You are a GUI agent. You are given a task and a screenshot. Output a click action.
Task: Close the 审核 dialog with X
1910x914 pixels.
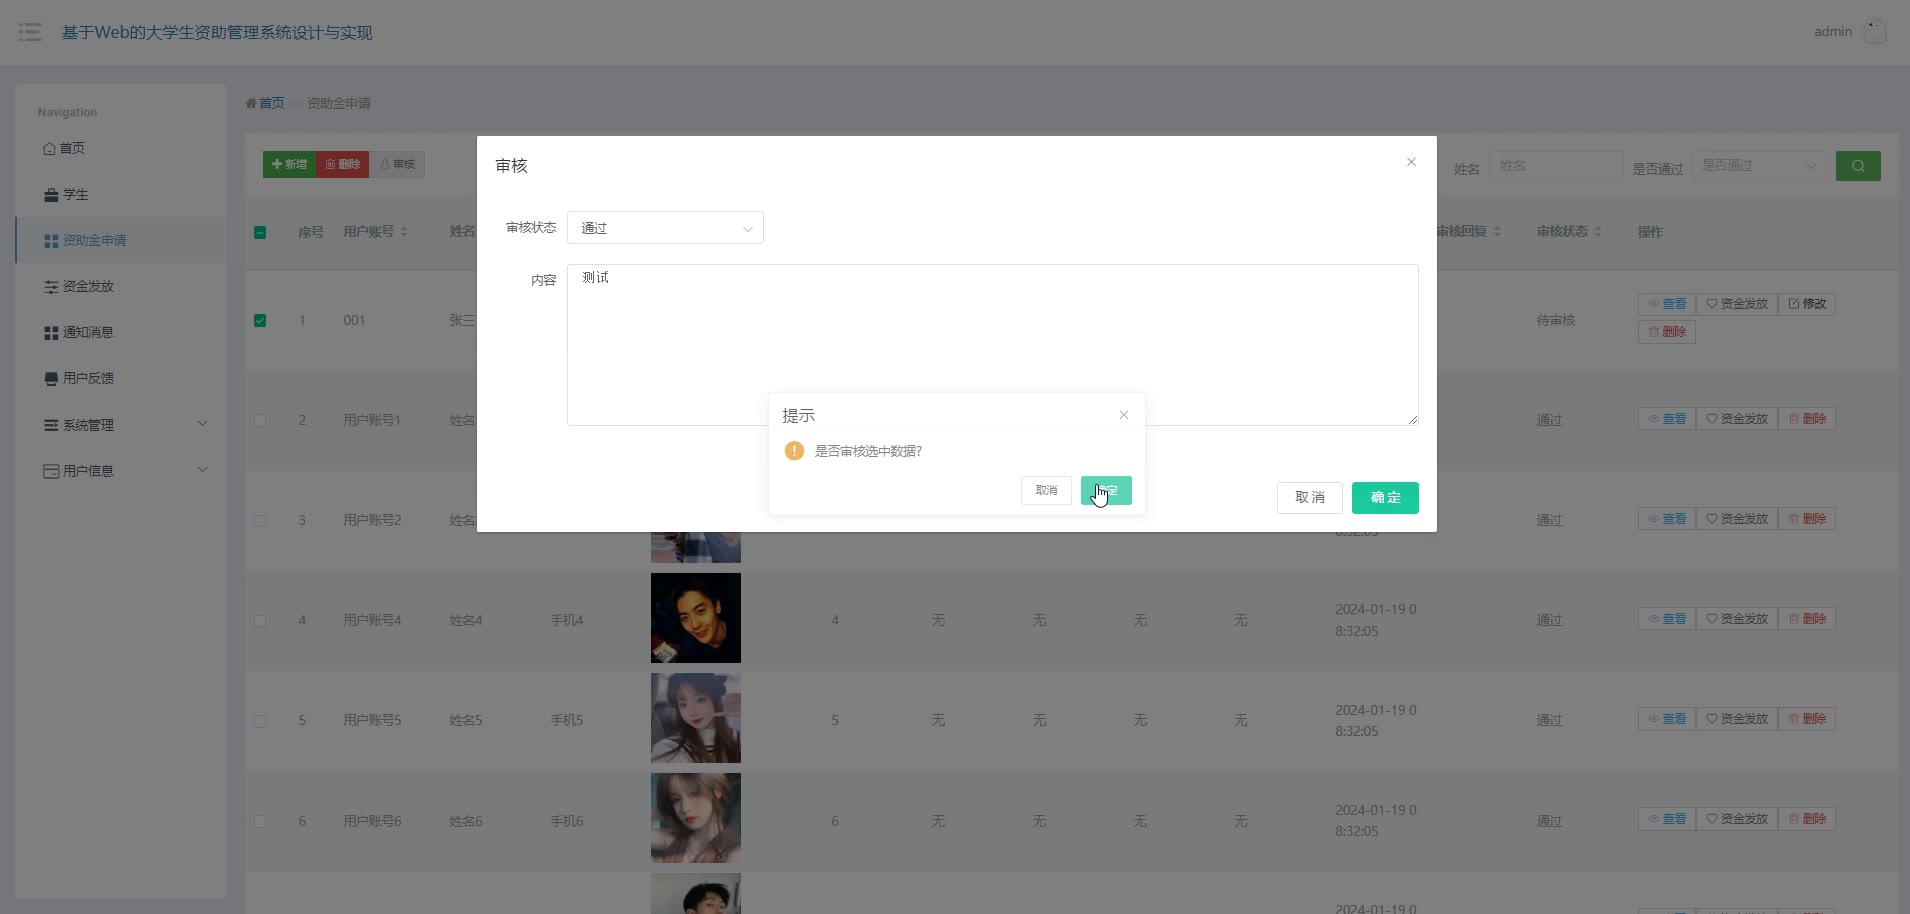pos(1411,162)
